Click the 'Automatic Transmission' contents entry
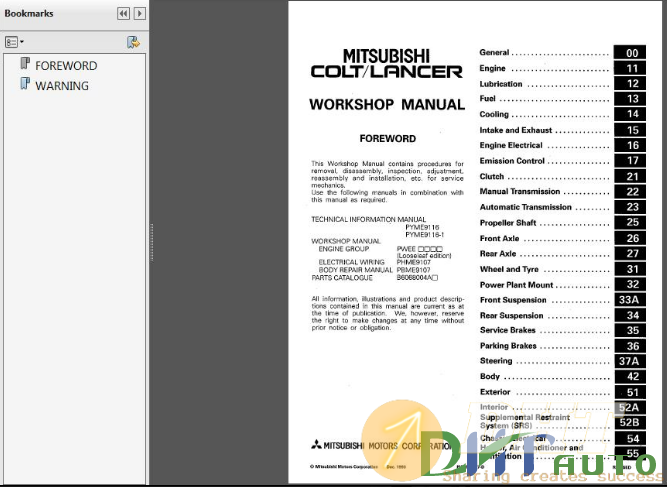Viewport: 667px width, 487px height. point(525,207)
